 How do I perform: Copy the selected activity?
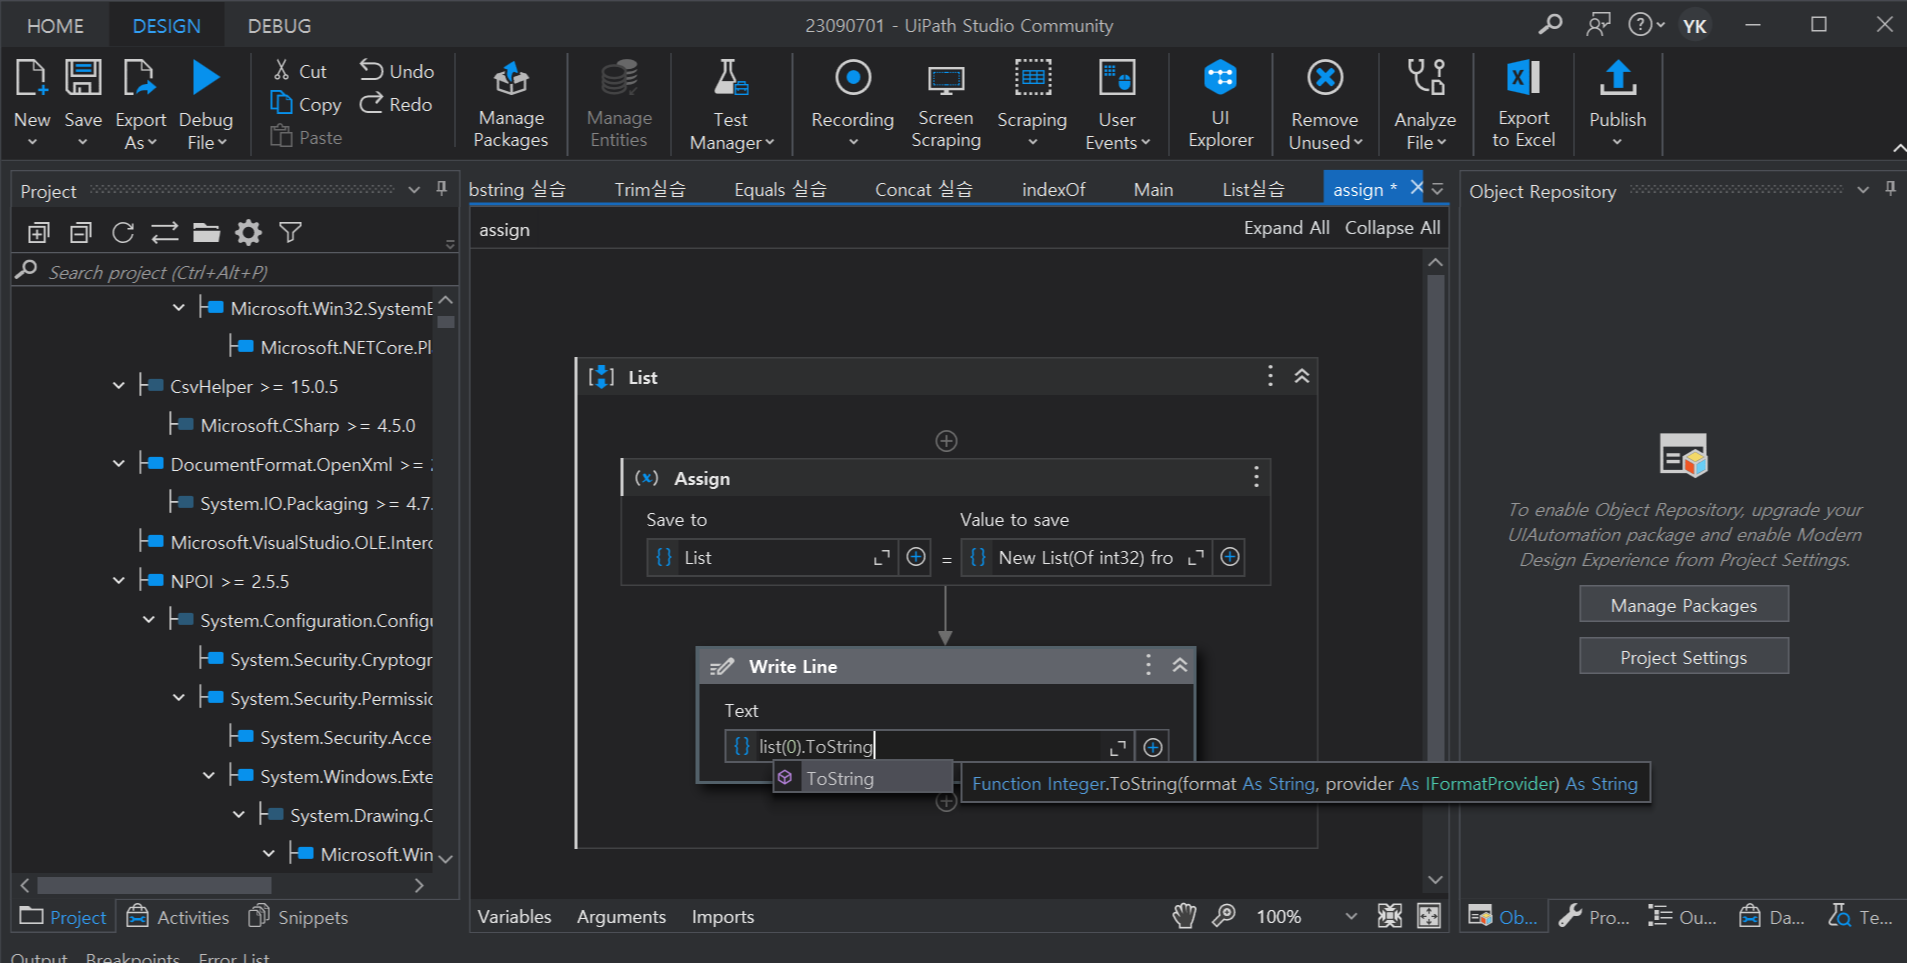point(306,104)
